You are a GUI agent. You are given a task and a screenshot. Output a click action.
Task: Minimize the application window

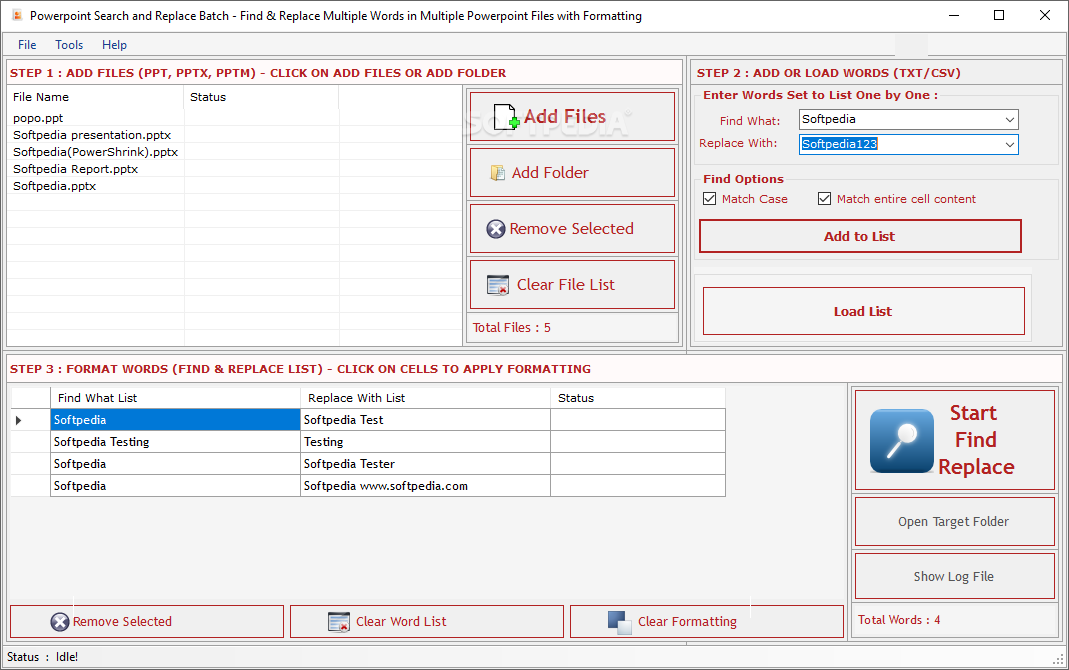[x=954, y=15]
